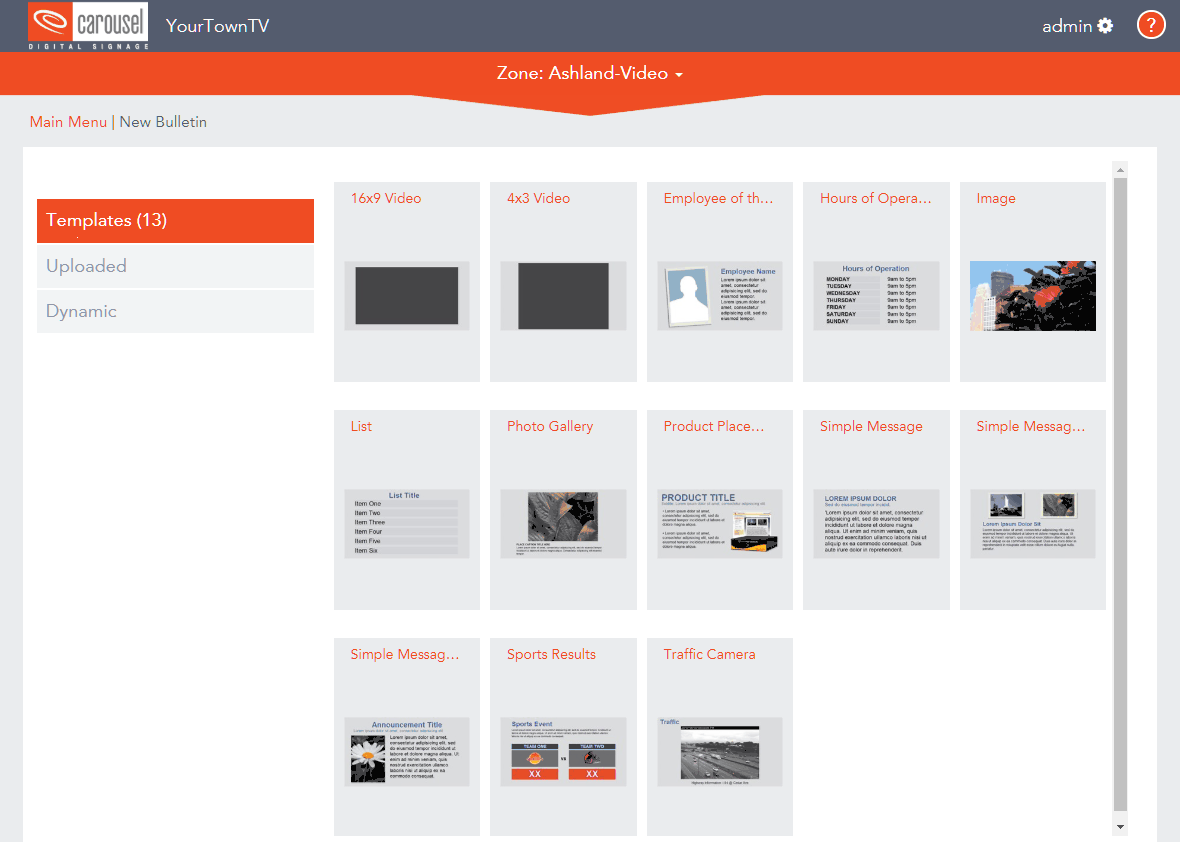Click the scrollbar down arrow
This screenshot has height=842, width=1200.
pos(1120,827)
